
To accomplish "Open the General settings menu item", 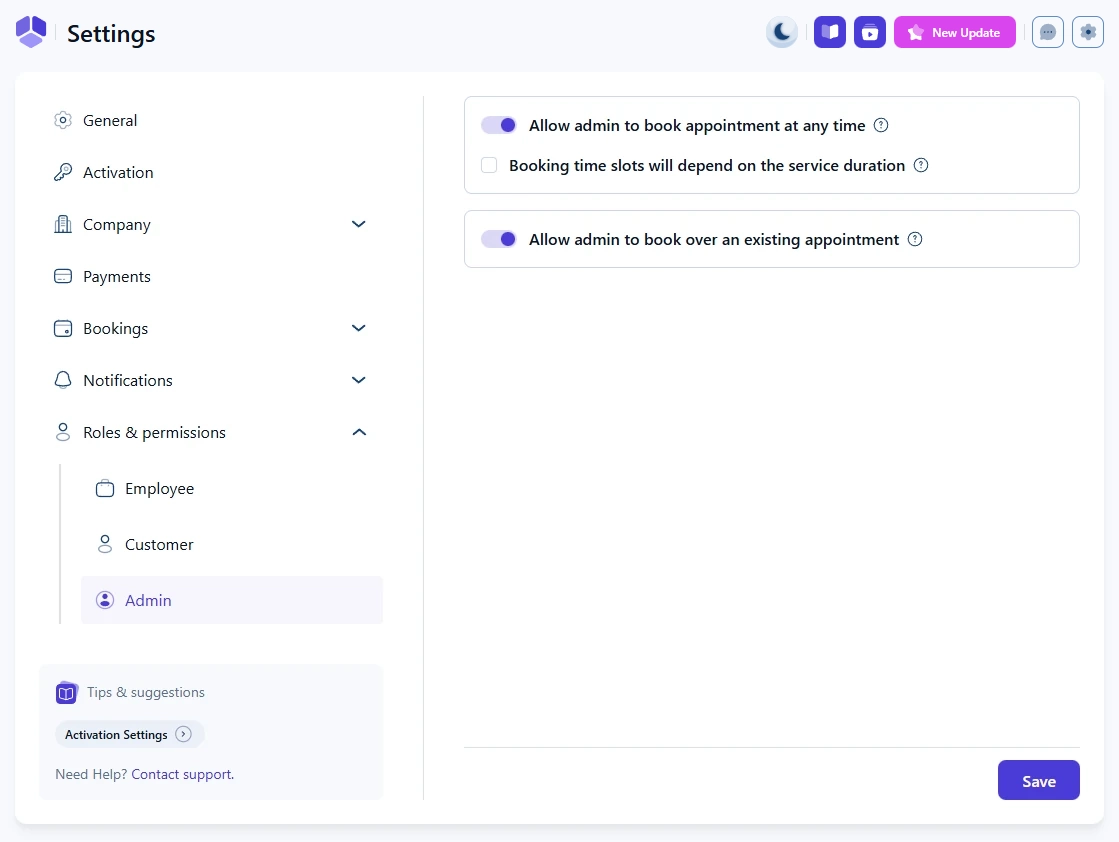I will [110, 120].
